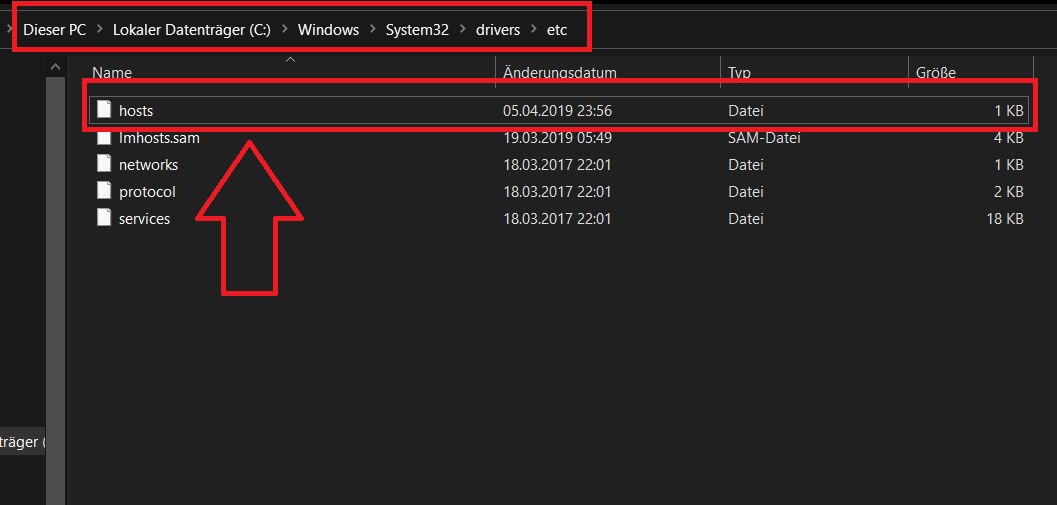Sort files by Name column header
Image resolution: width=1057 pixels, height=505 pixels.
pos(112,73)
